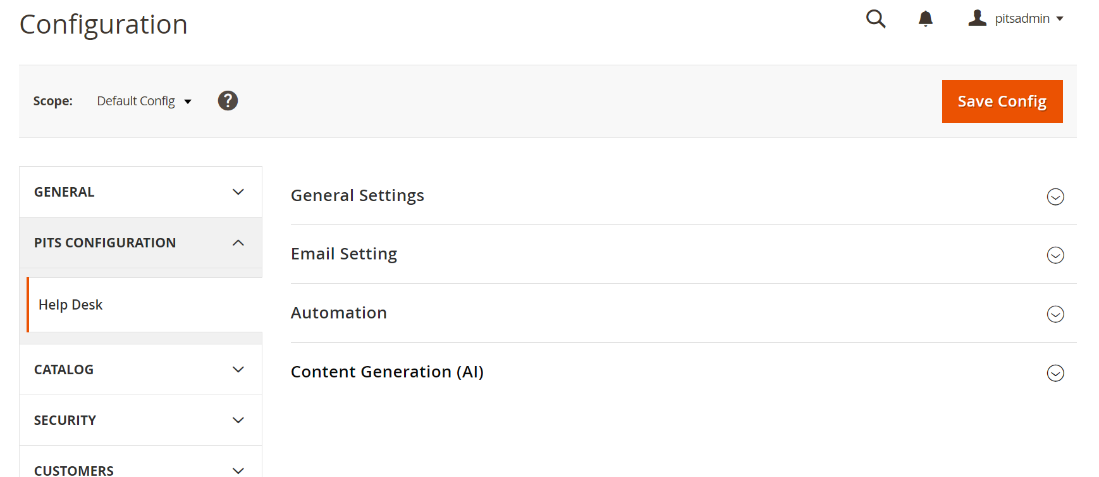This screenshot has width=1099, height=477.
Task: Click the search magnifier icon
Action: pos(876,19)
